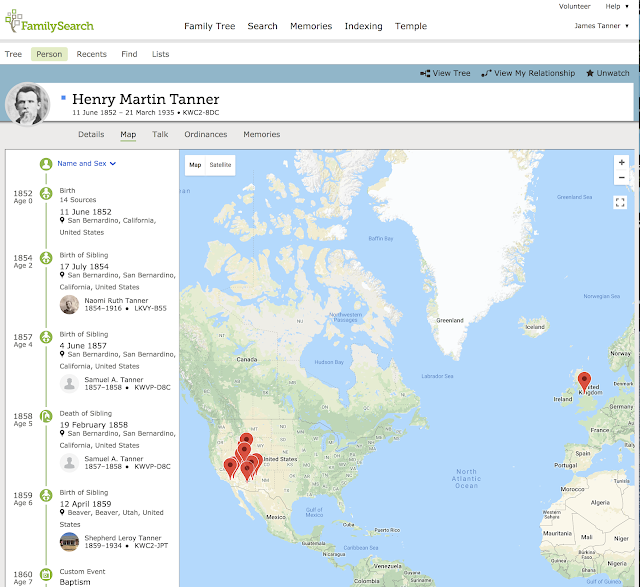Viewport: 640px width, 587px height.
Task: Click the 11 June 1852 date
Action: pyautogui.click(x=86, y=212)
